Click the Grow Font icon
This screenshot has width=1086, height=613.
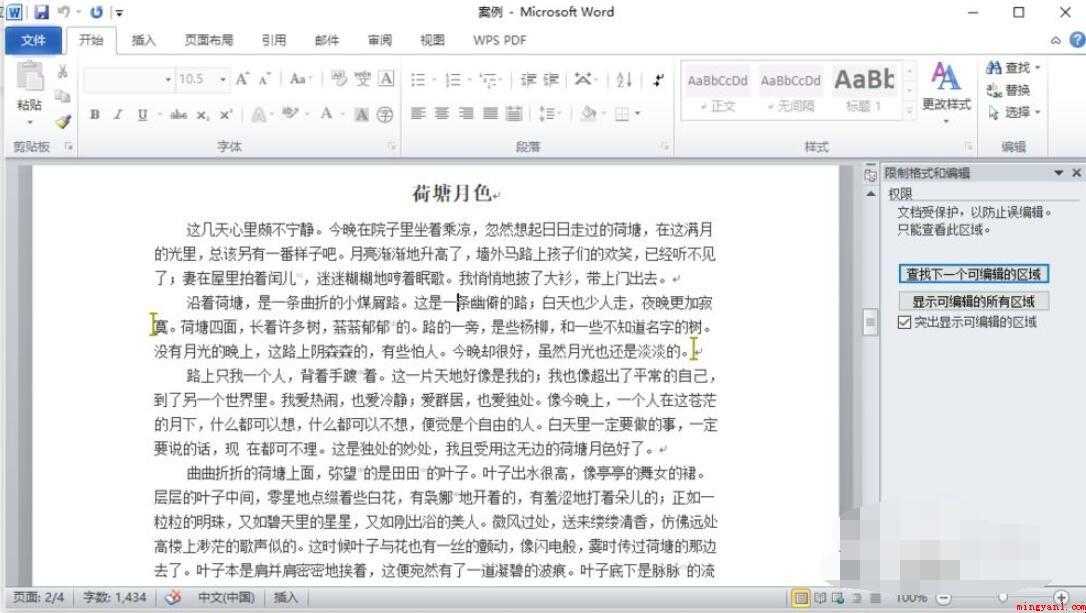tap(242, 79)
